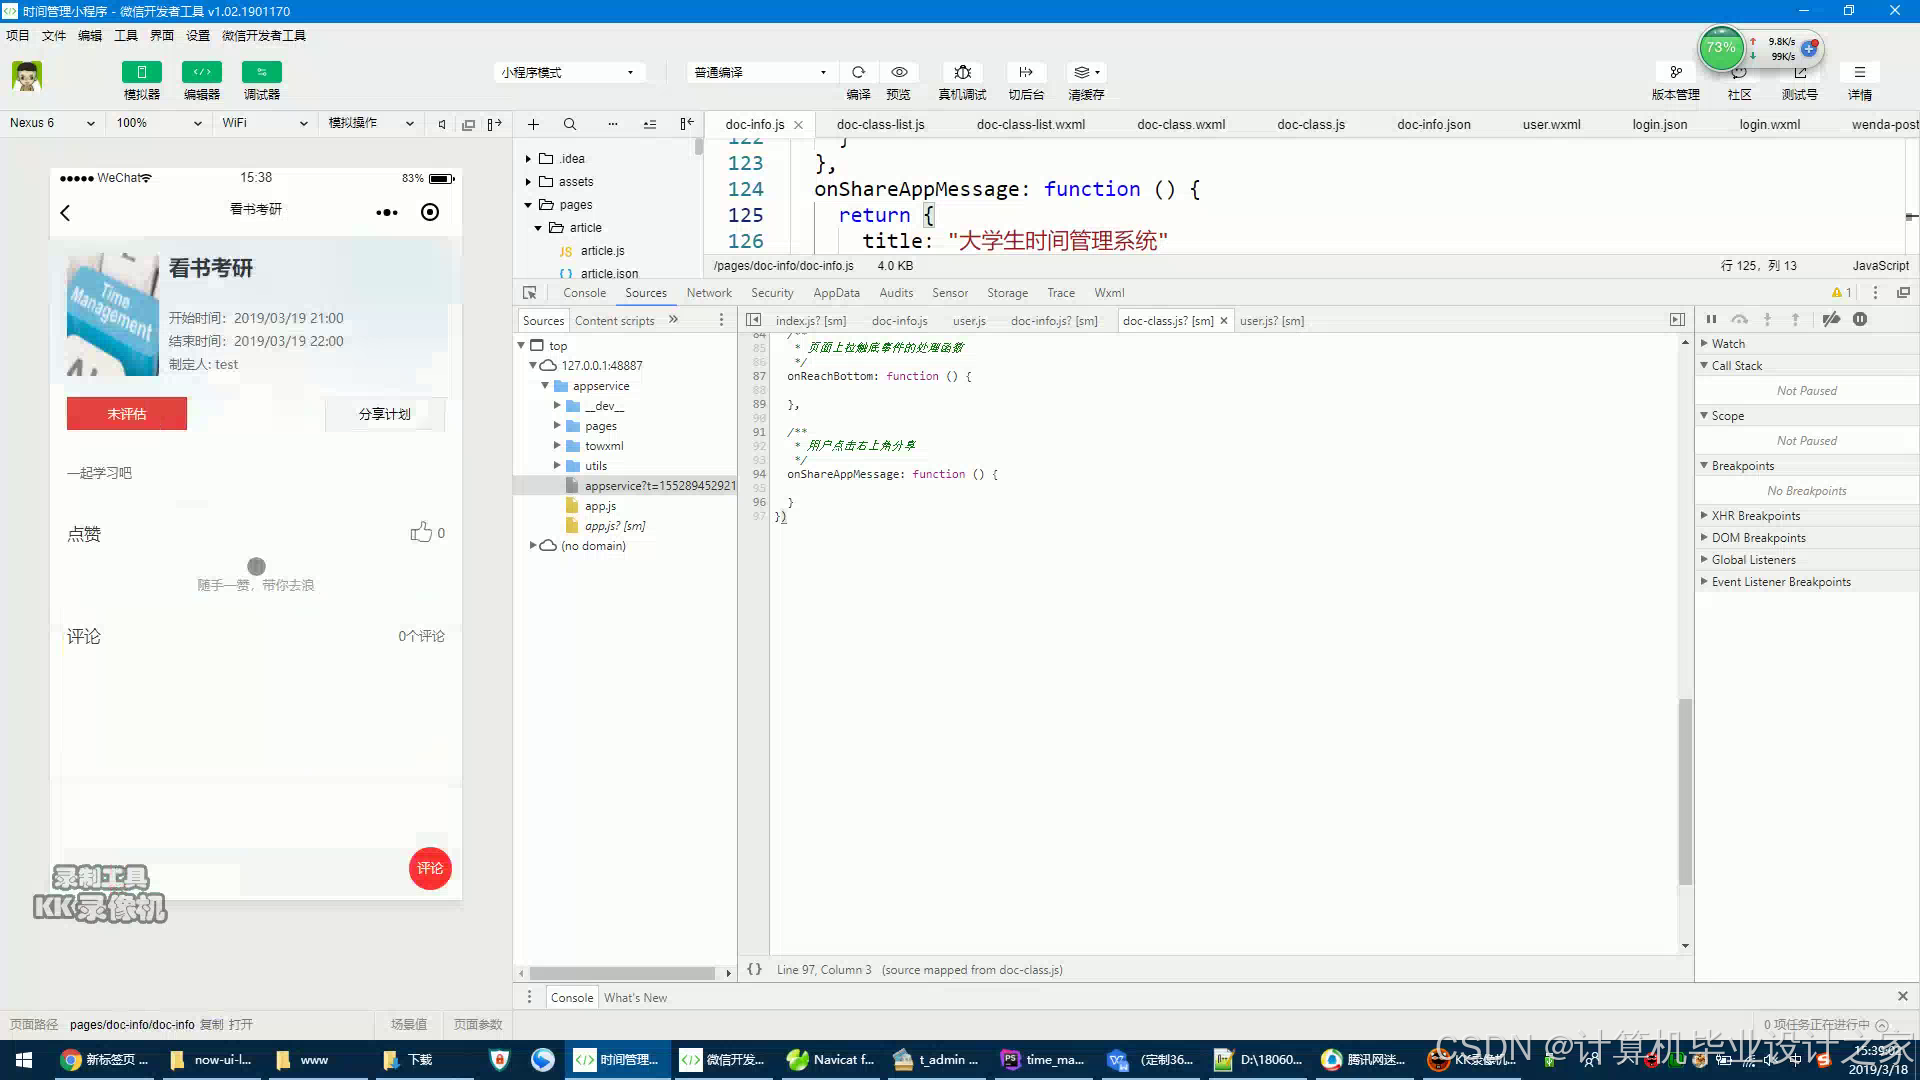This screenshot has height=1080, width=1920.
Task: Click the source code vertical scrollbar
Action: tap(1685, 790)
